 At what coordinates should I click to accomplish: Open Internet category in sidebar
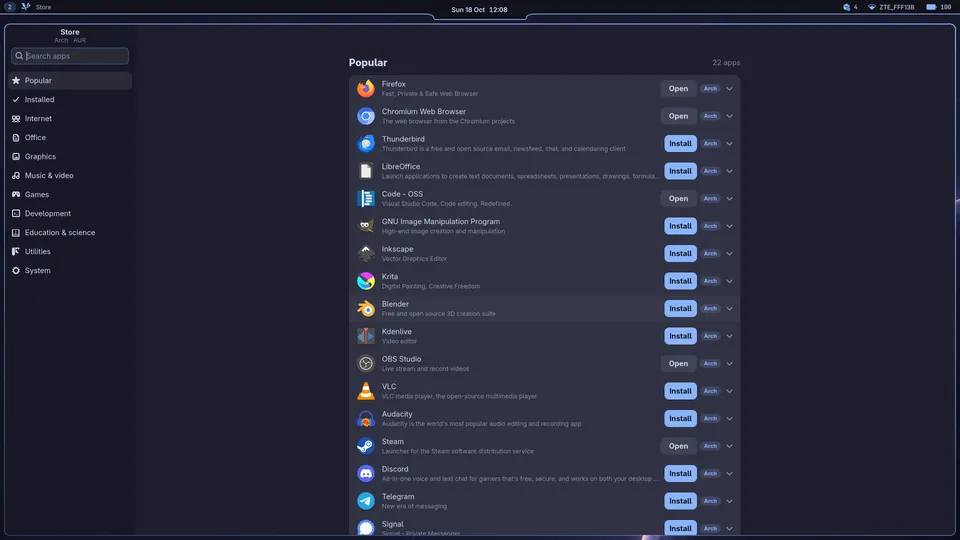(x=70, y=118)
